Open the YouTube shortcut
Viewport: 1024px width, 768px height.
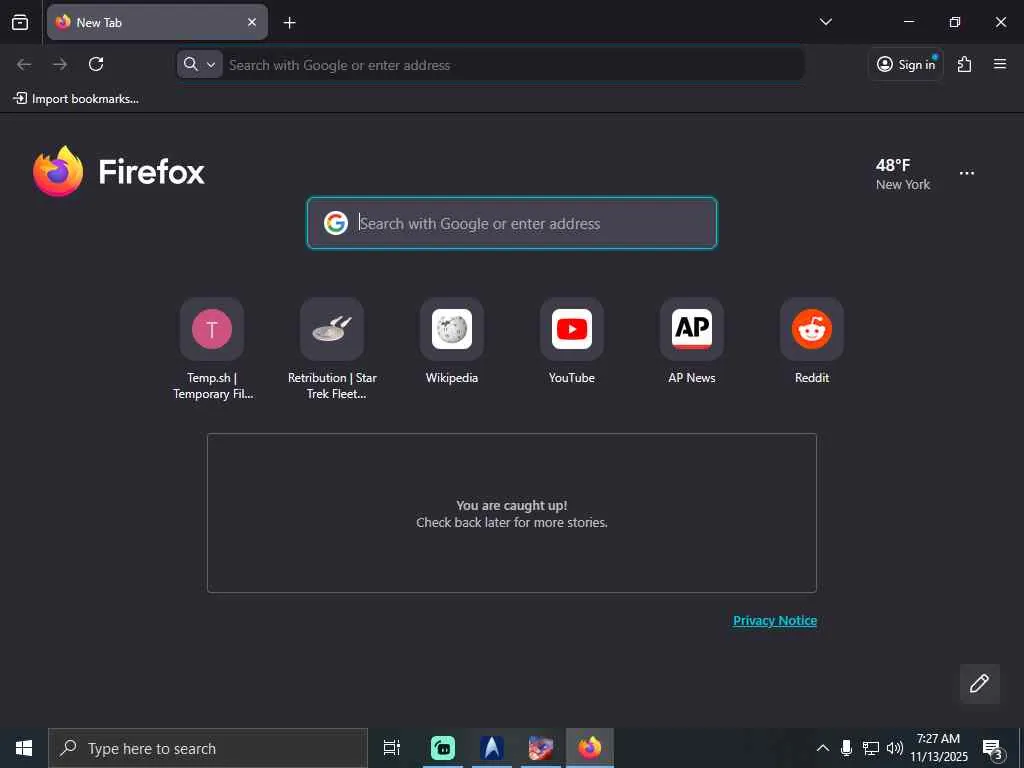572,342
